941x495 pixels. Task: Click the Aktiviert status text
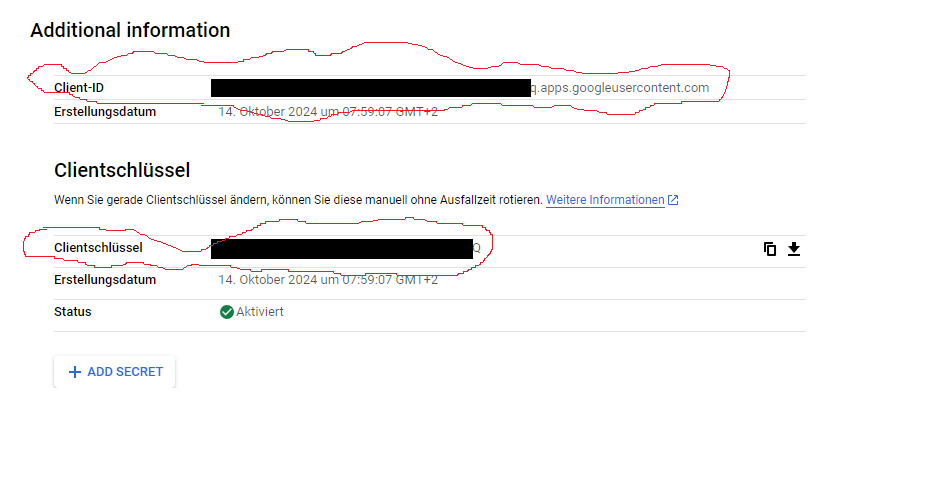(x=260, y=312)
